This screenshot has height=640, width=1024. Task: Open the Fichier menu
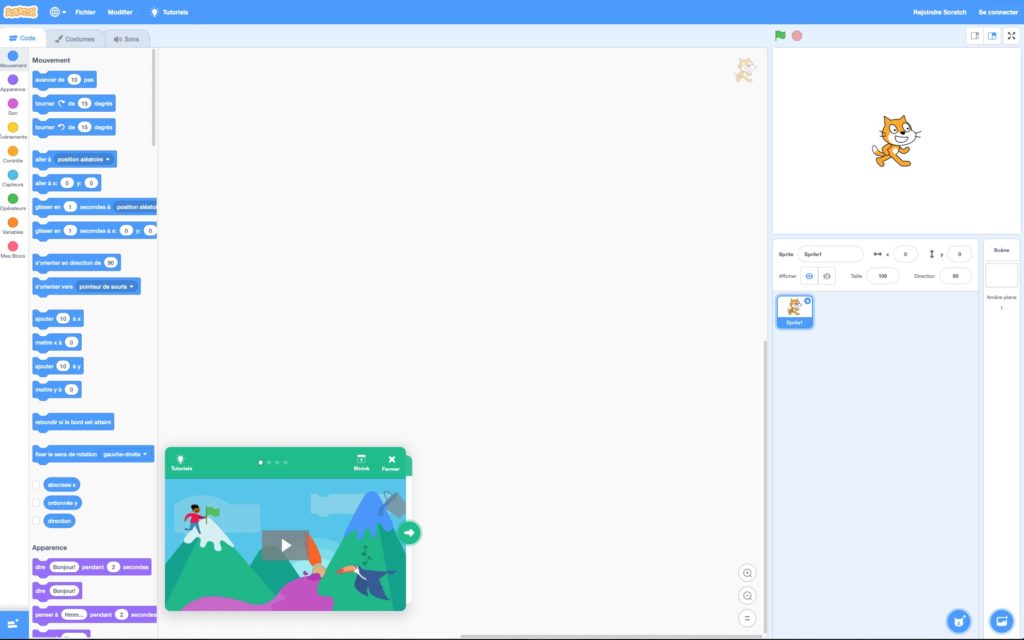(85, 12)
